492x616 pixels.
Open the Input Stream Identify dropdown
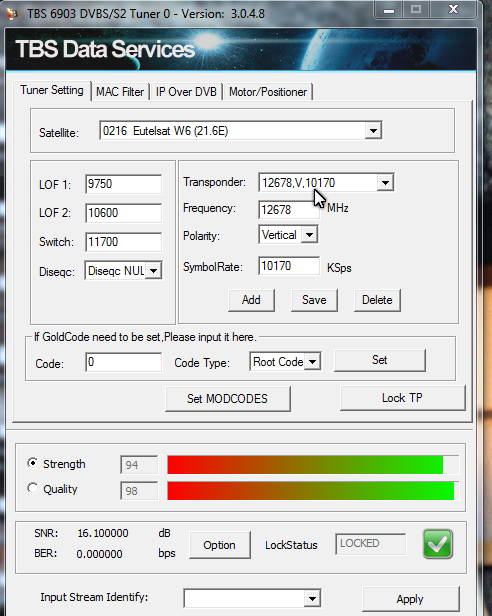click(312, 599)
